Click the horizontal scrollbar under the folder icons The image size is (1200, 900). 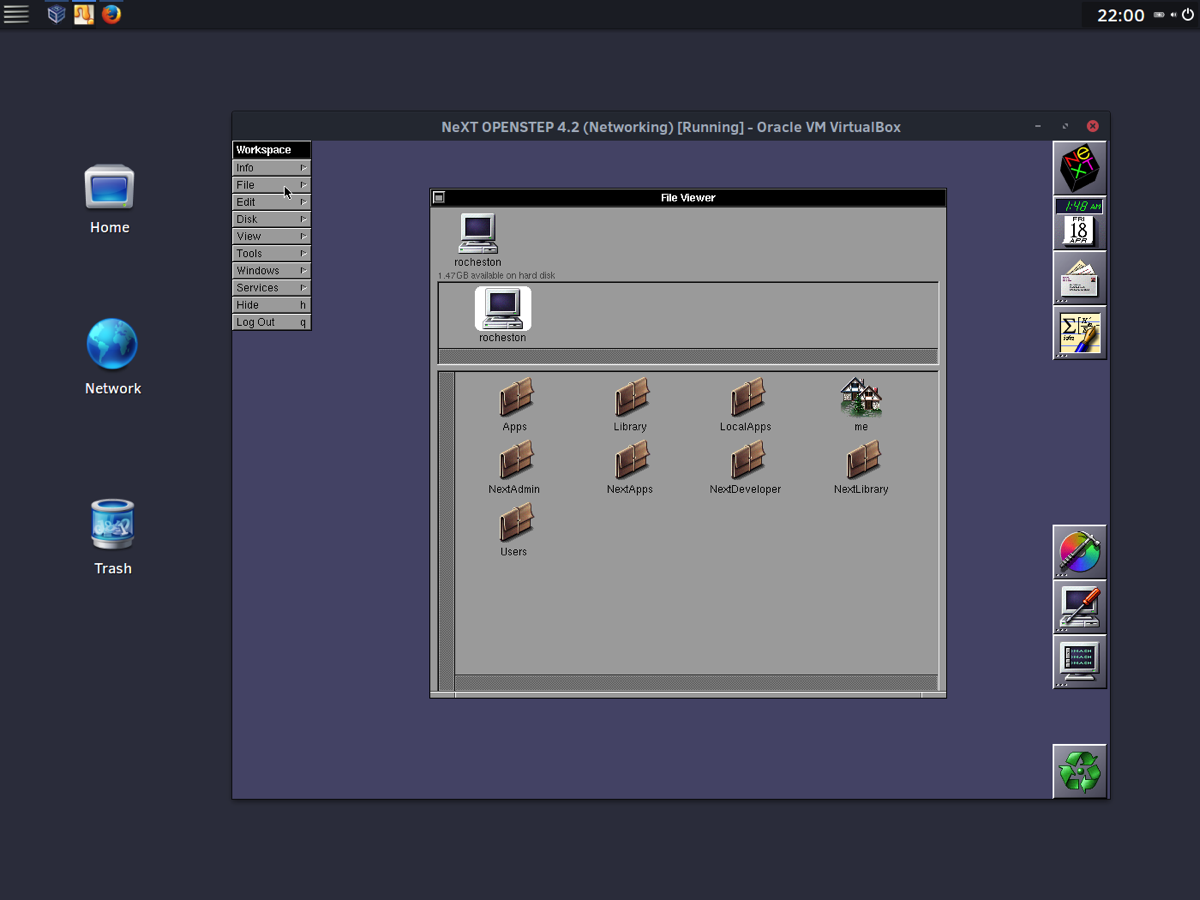697,682
